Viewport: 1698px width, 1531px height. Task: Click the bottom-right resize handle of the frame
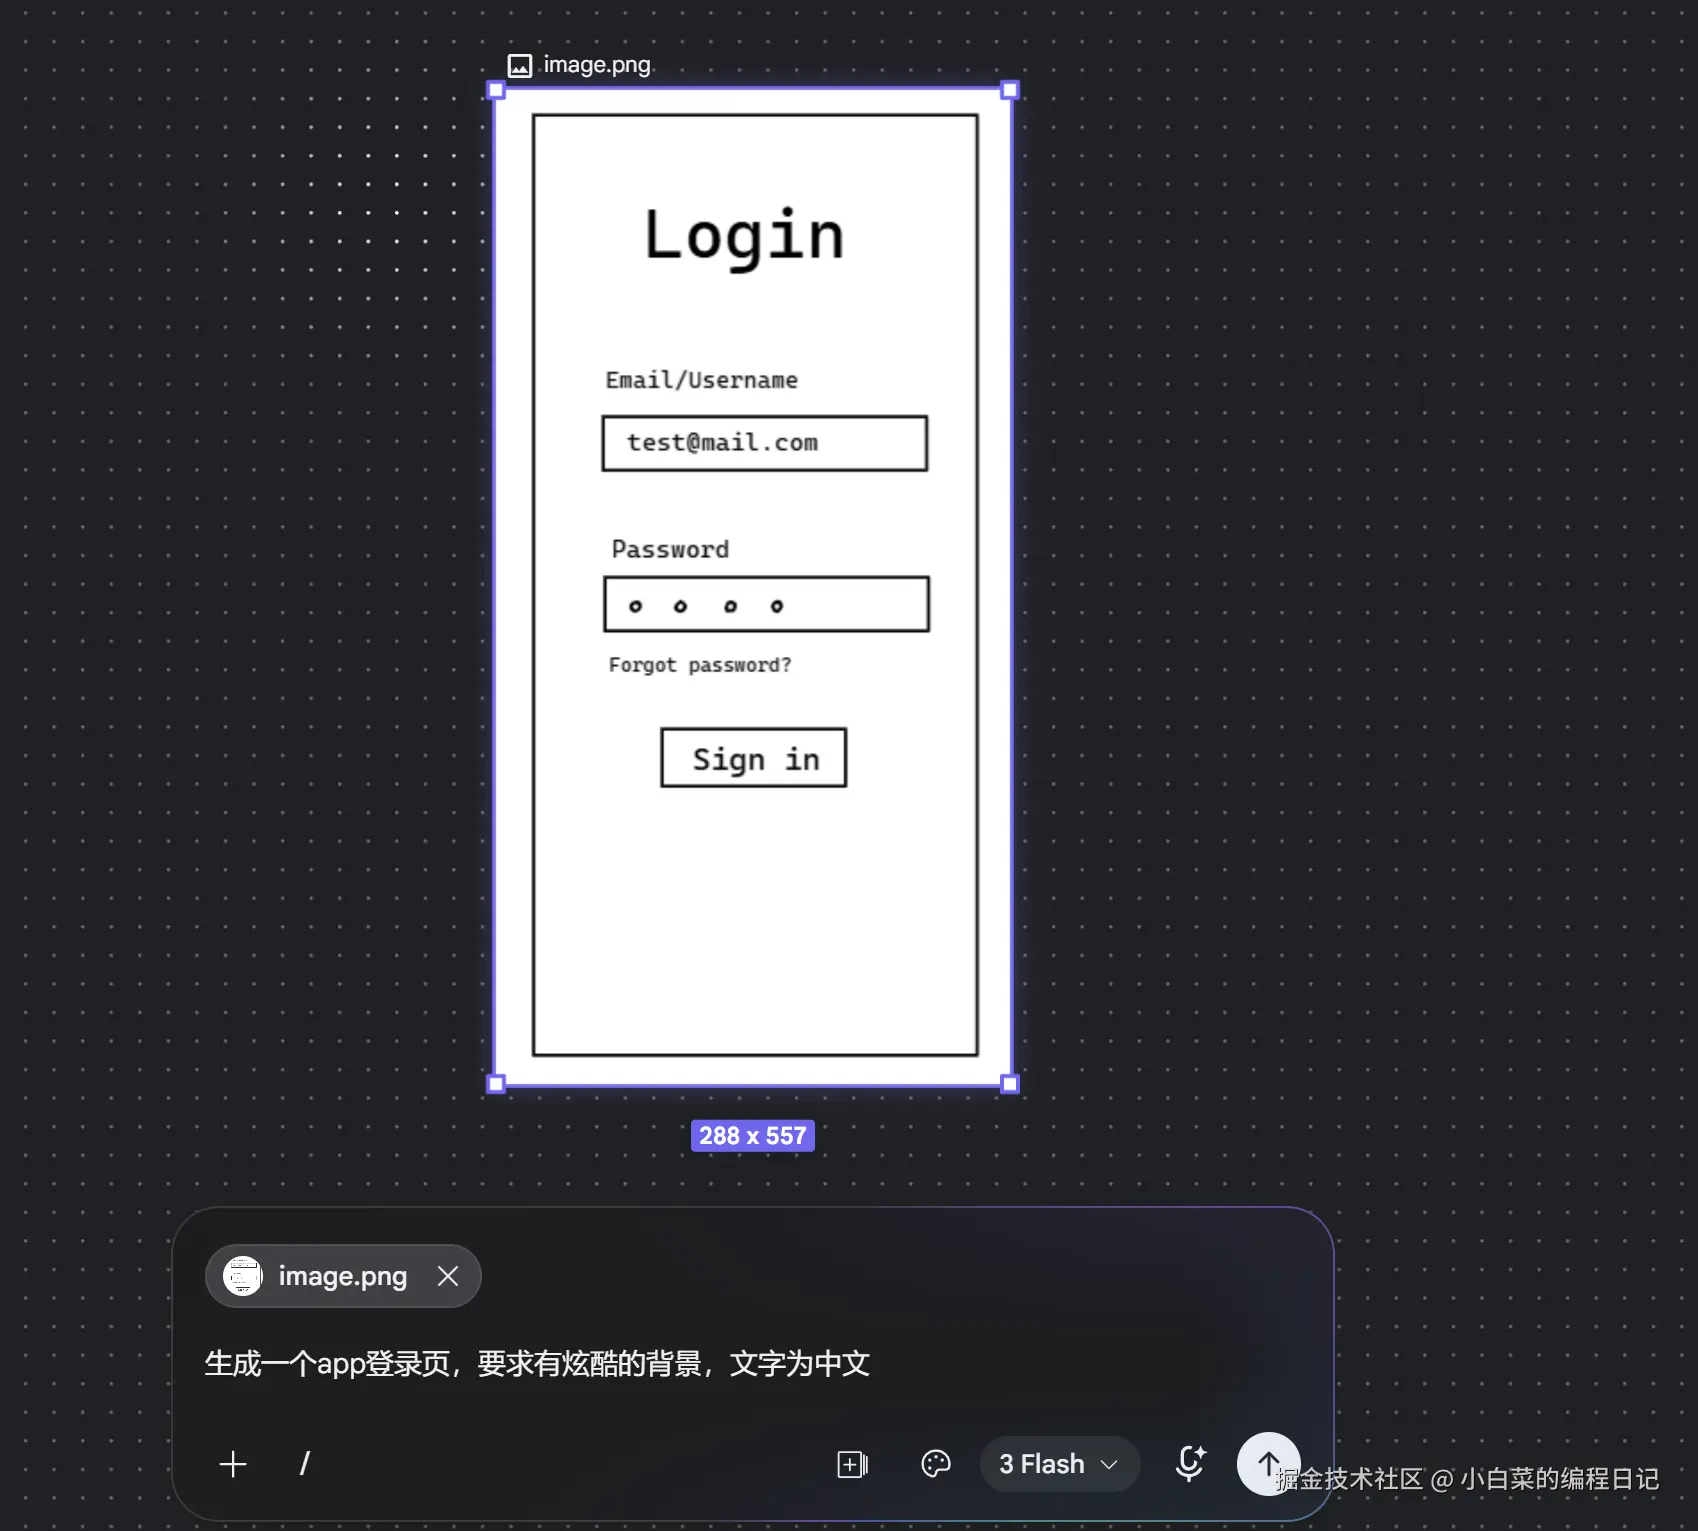(x=1010, y=1084)
